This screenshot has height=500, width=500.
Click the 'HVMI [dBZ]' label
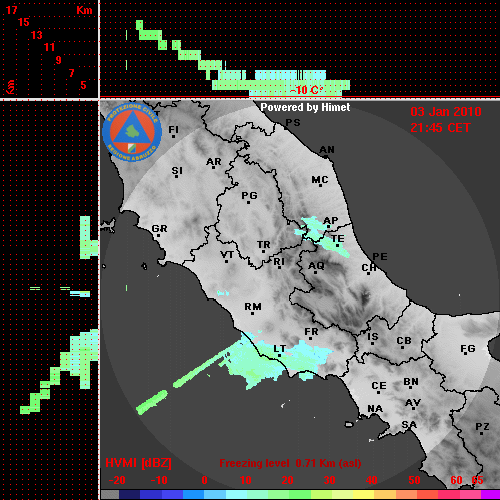click(x=138, y=463)
